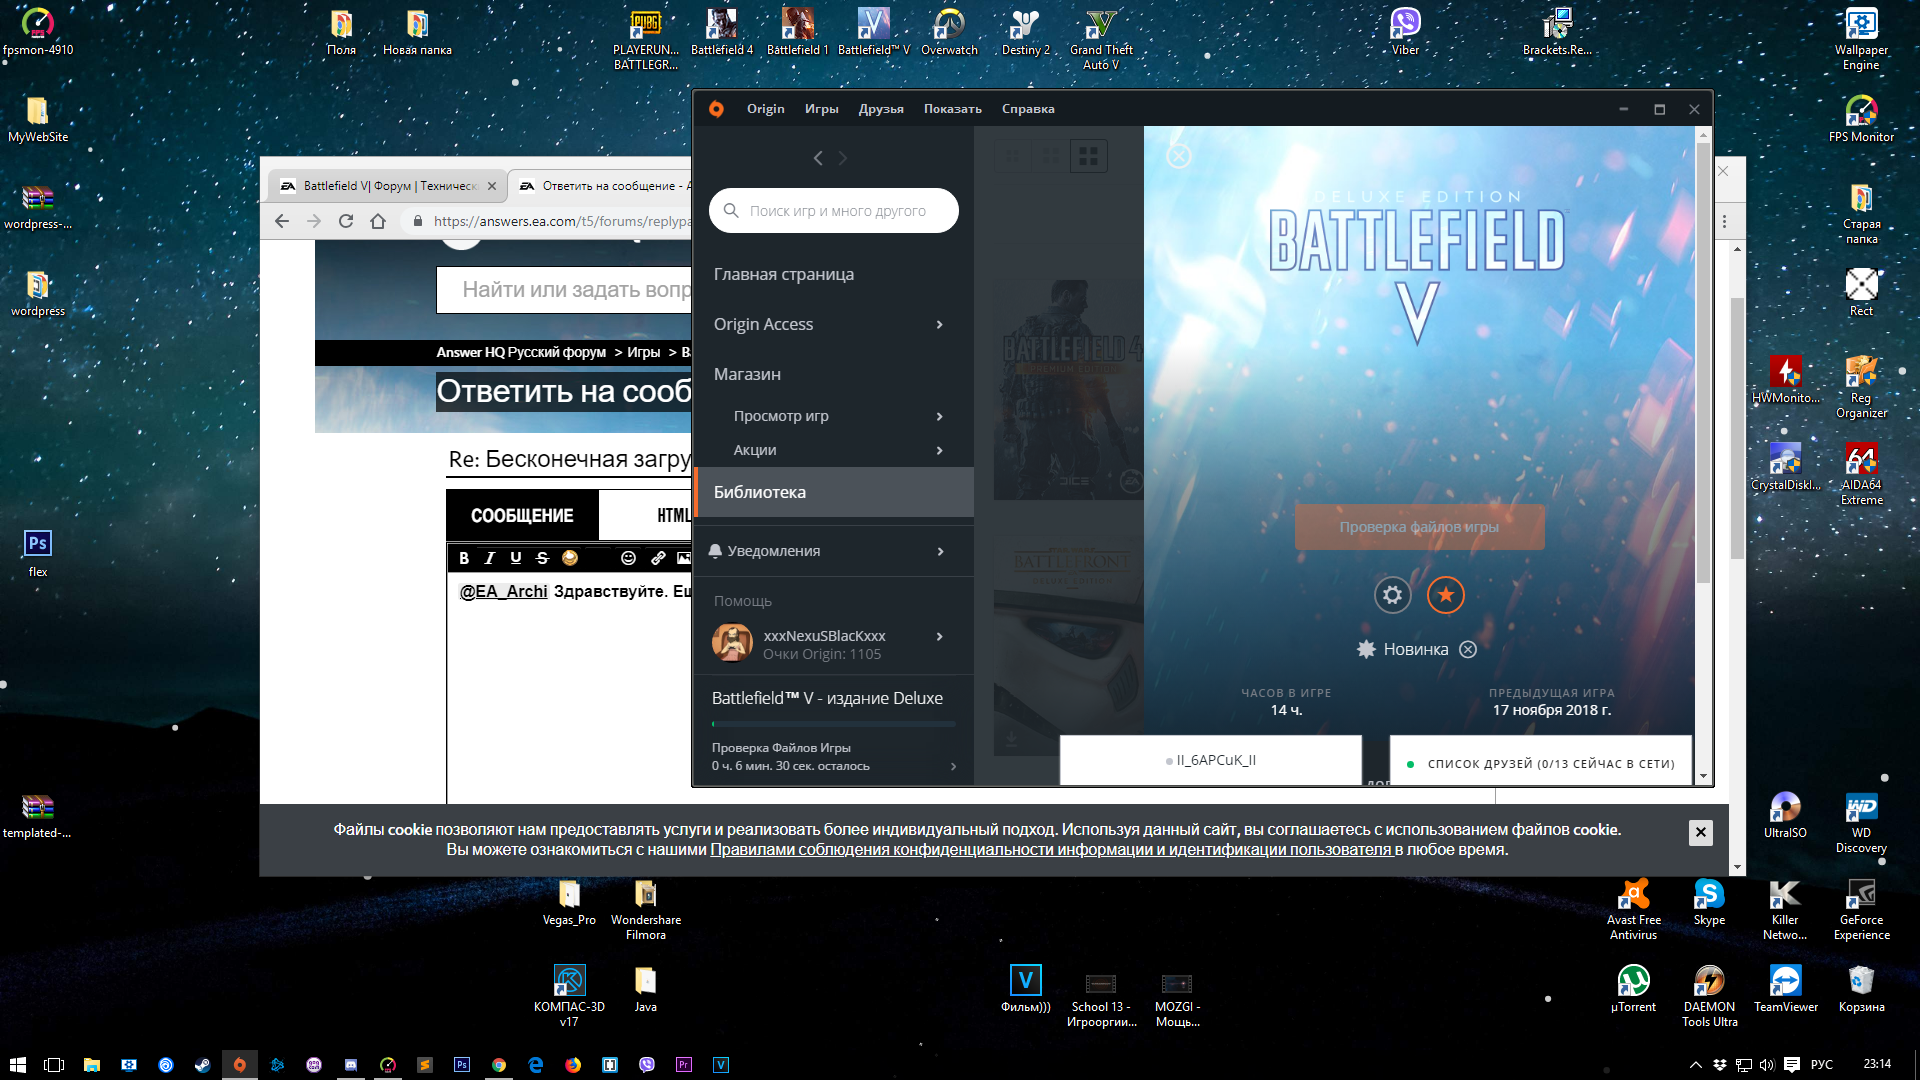Open Магазин section in Origin
This screenshot has height=1080, width=1920.
[x=747, y=374]
